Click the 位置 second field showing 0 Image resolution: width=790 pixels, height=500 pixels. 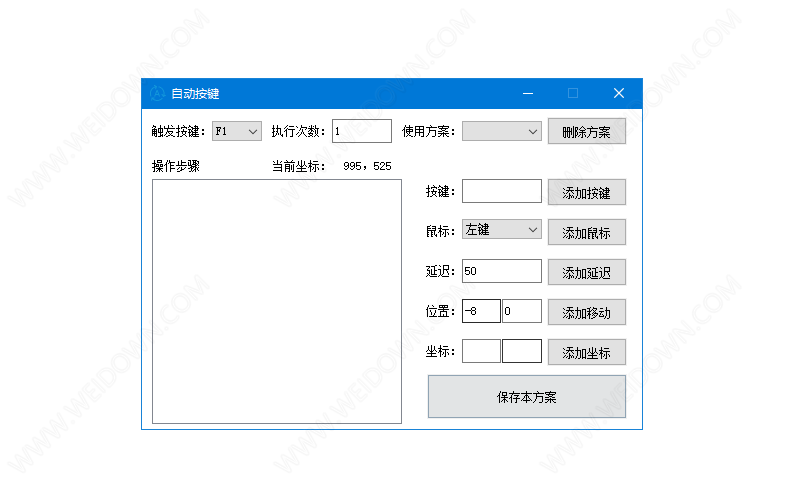point(521,311)
